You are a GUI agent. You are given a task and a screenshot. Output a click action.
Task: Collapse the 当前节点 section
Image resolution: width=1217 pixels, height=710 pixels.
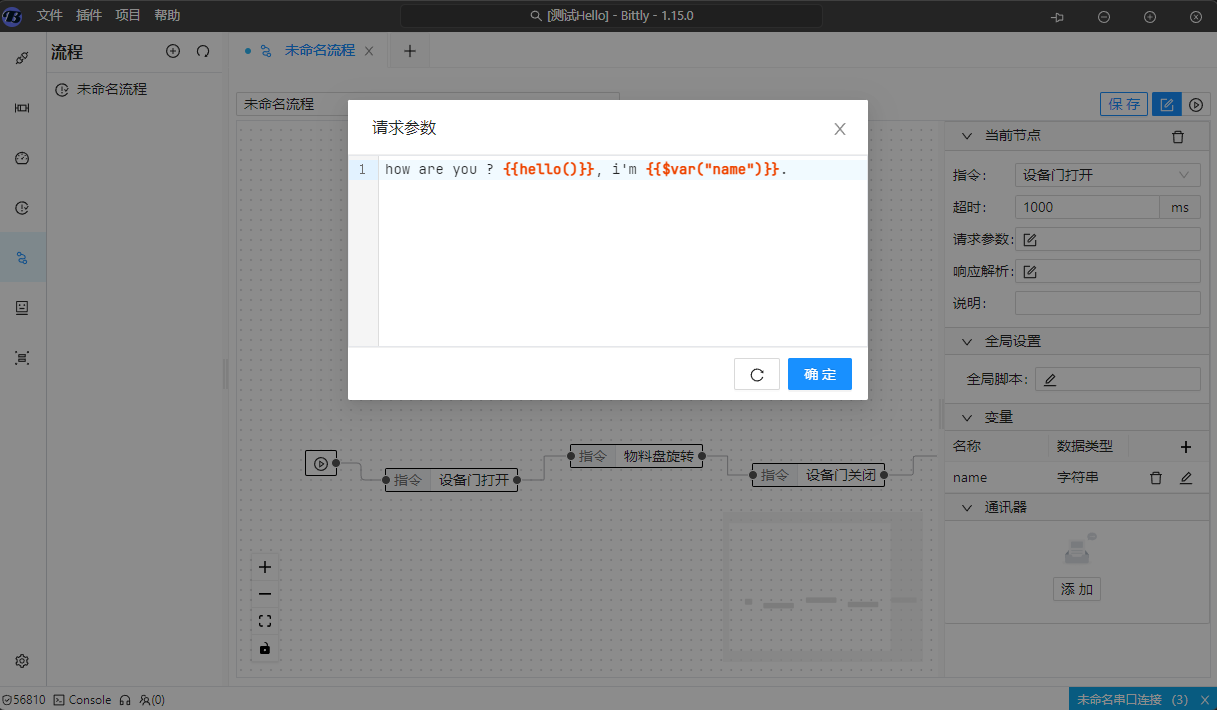(x=967, y=136)
